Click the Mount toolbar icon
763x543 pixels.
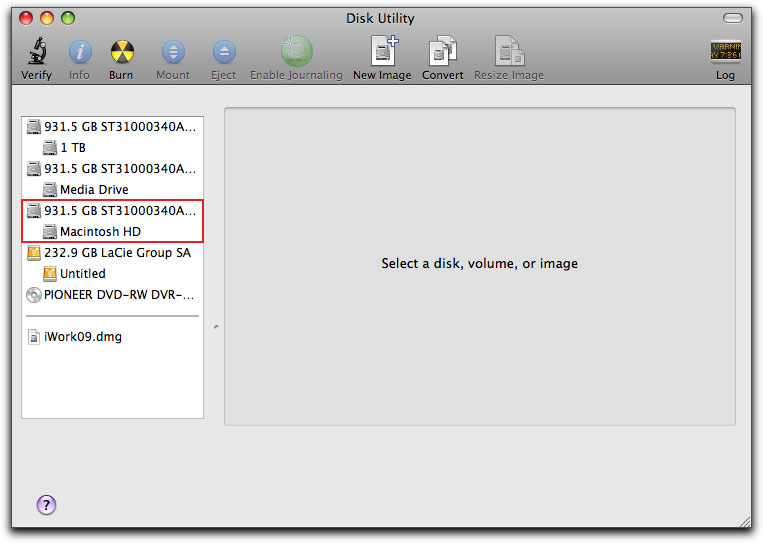(x=173, y=52)
